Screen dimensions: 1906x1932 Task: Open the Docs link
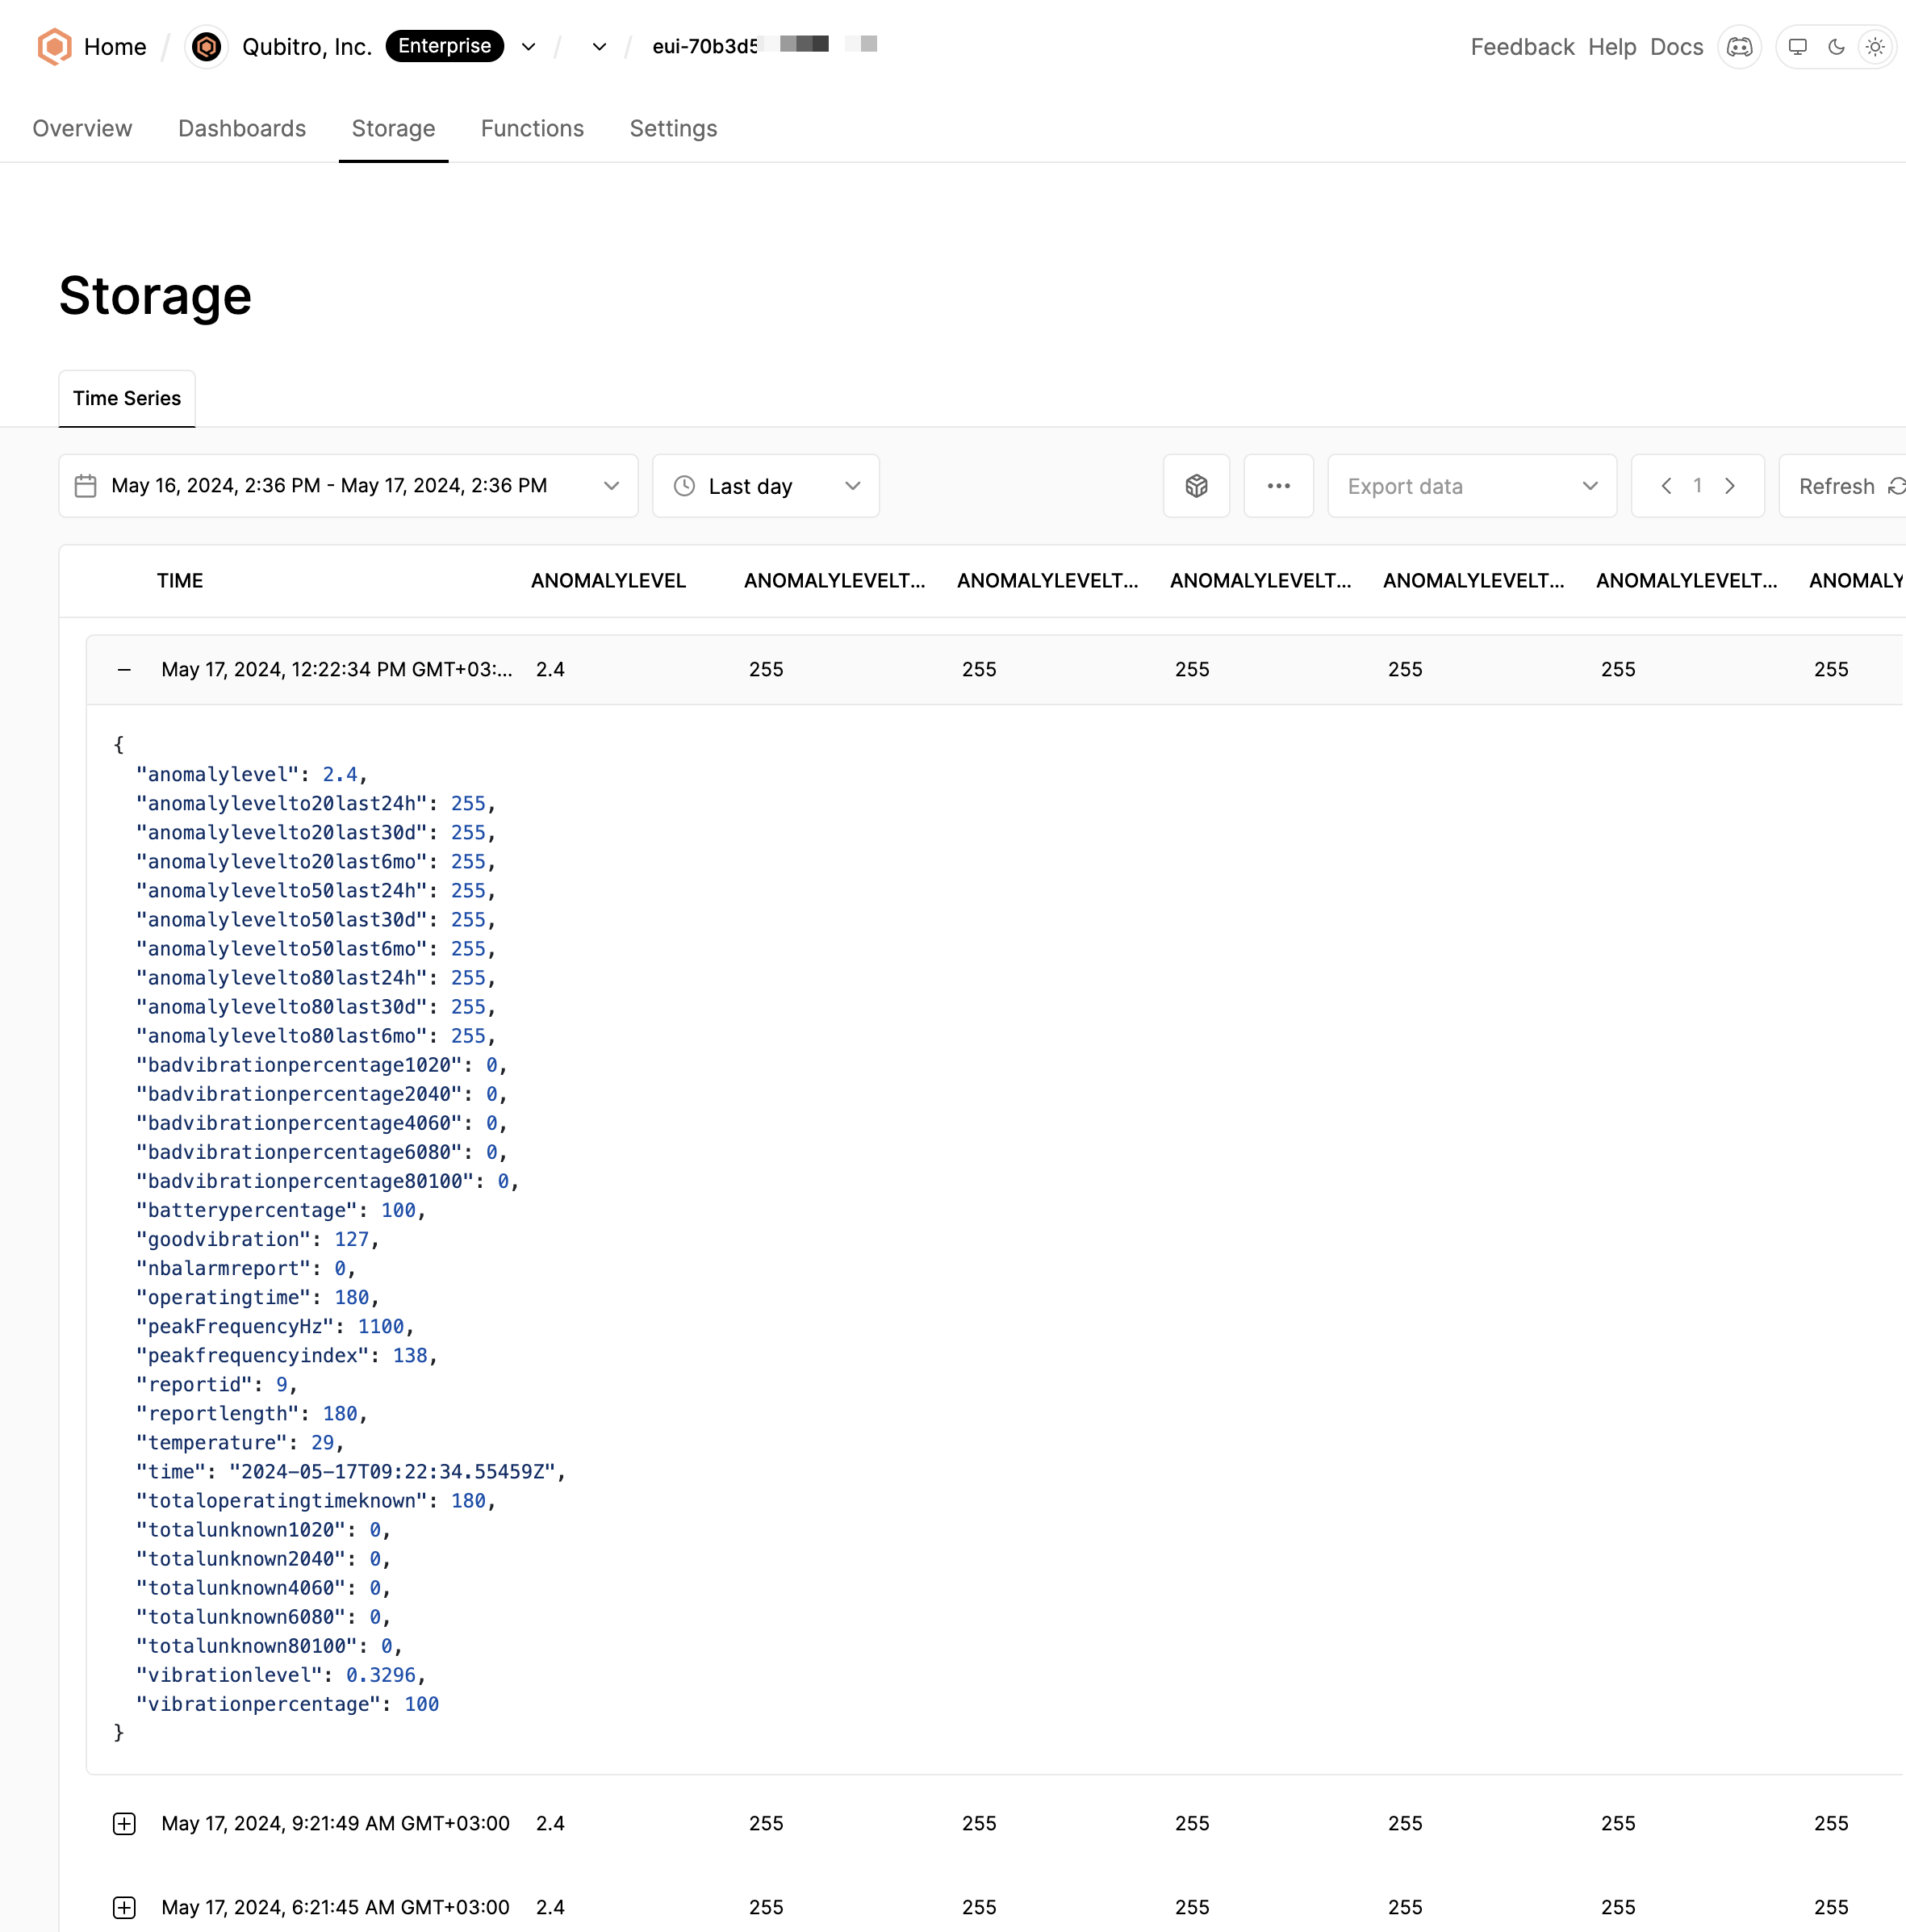[1677, 46]
